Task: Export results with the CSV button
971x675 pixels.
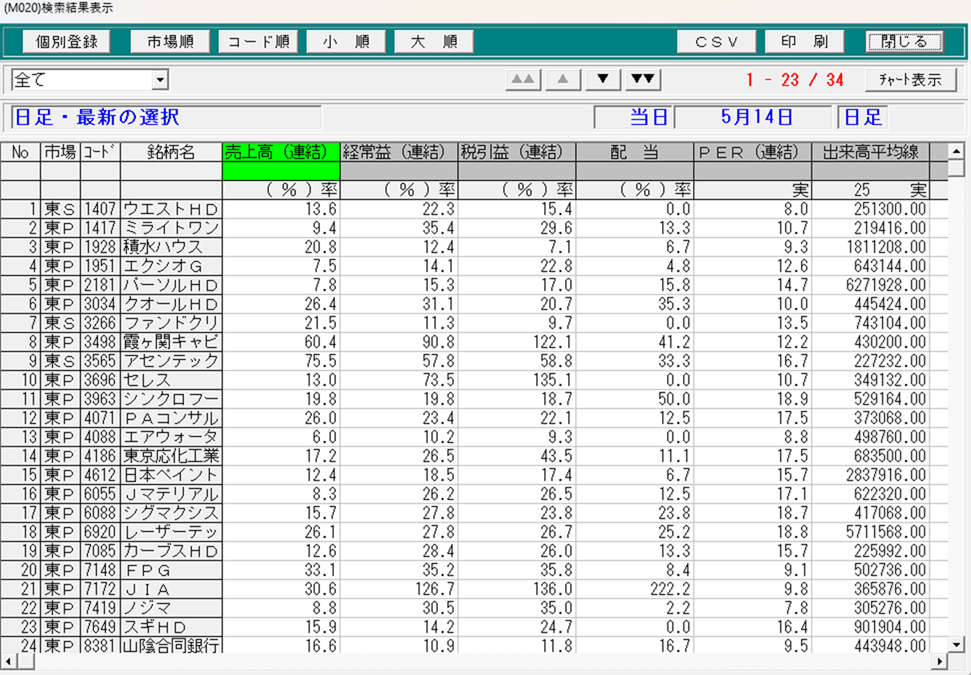Action: (716, 41)
